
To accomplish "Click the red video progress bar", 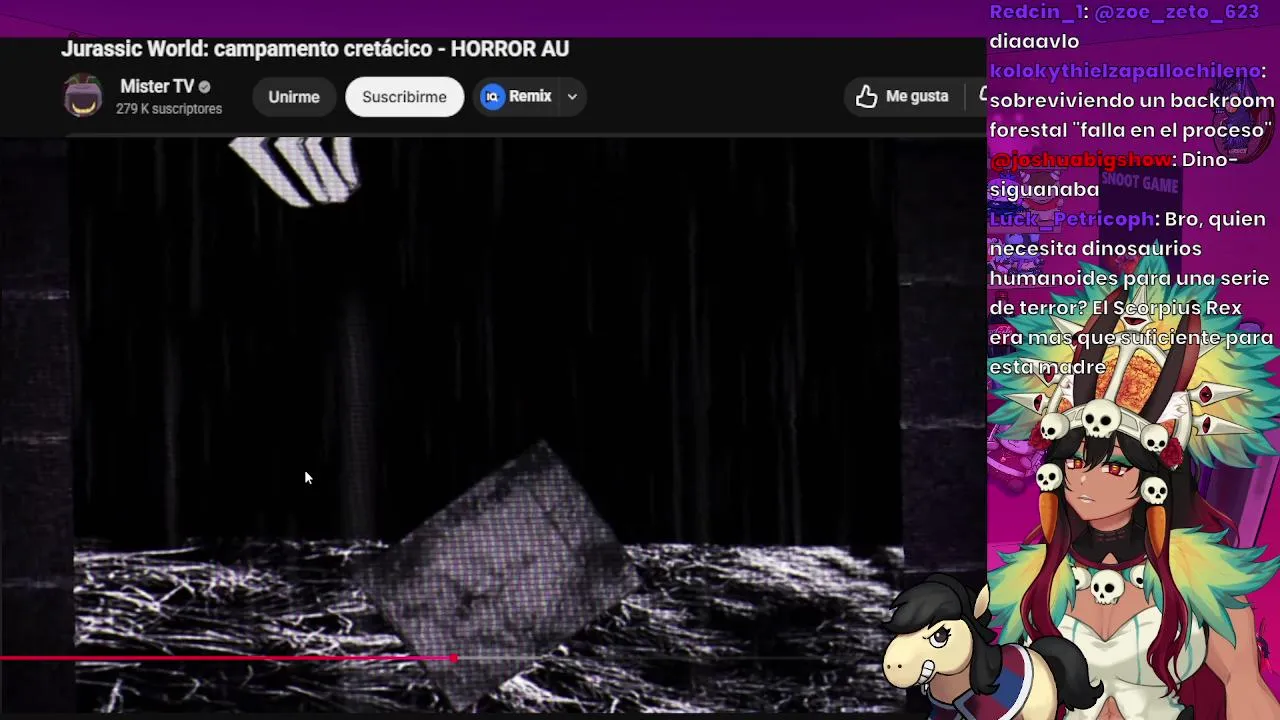I will coord(227,658).
